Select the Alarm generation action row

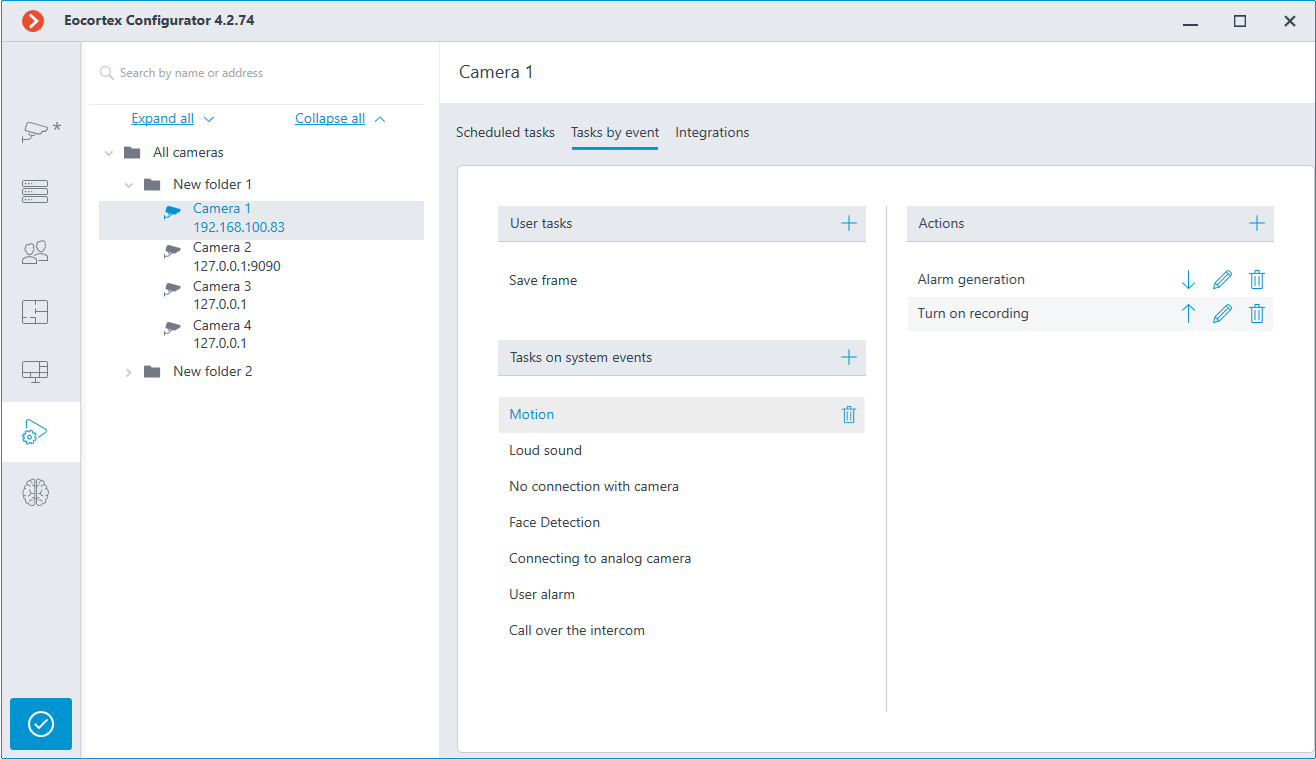tap(1090, 280)
